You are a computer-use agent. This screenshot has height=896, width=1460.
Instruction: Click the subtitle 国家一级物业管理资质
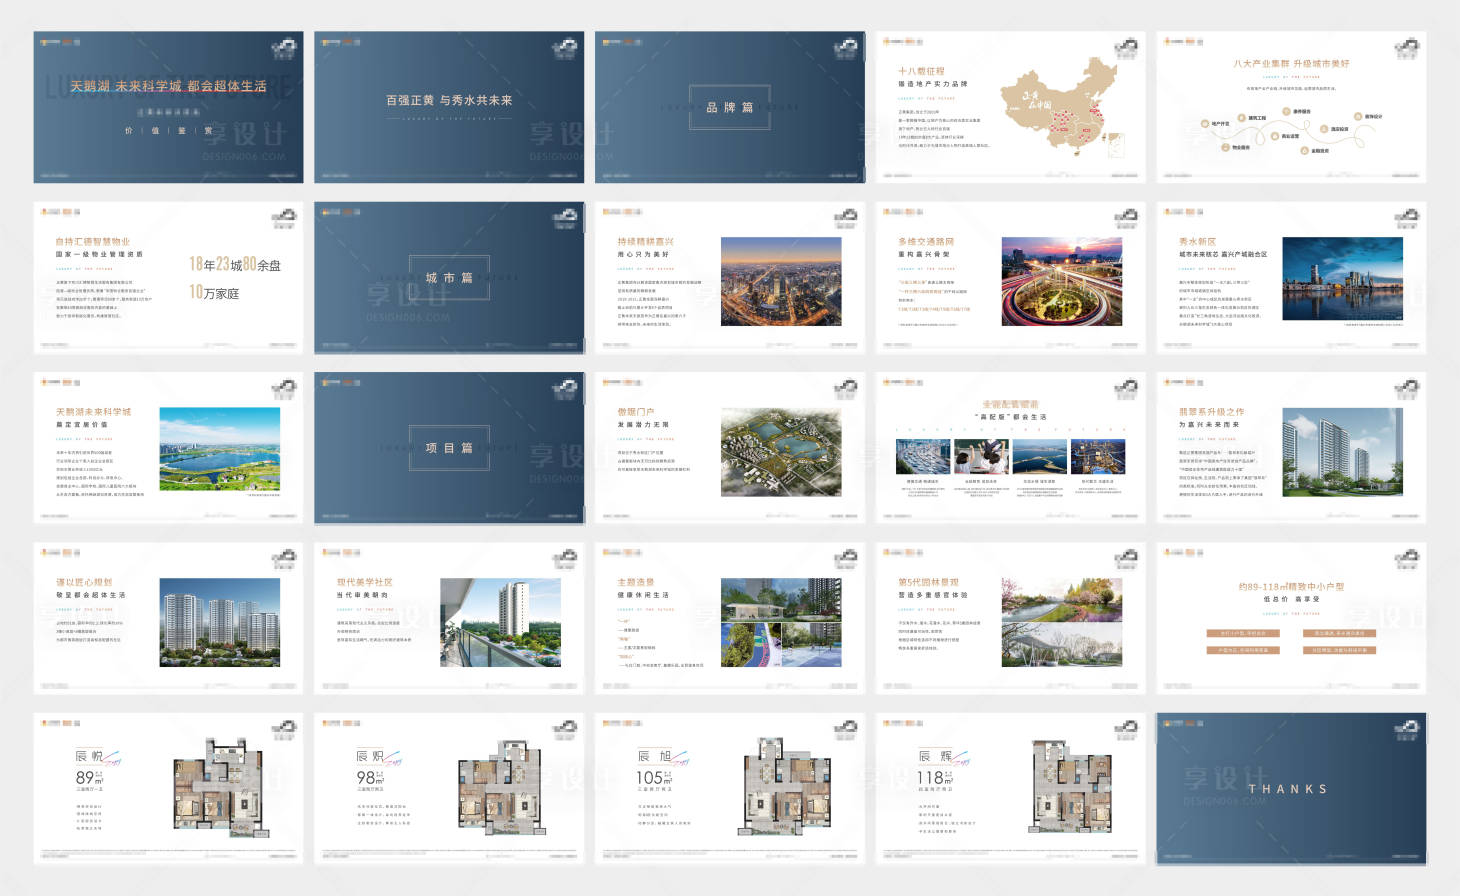[x=98, y=255]
